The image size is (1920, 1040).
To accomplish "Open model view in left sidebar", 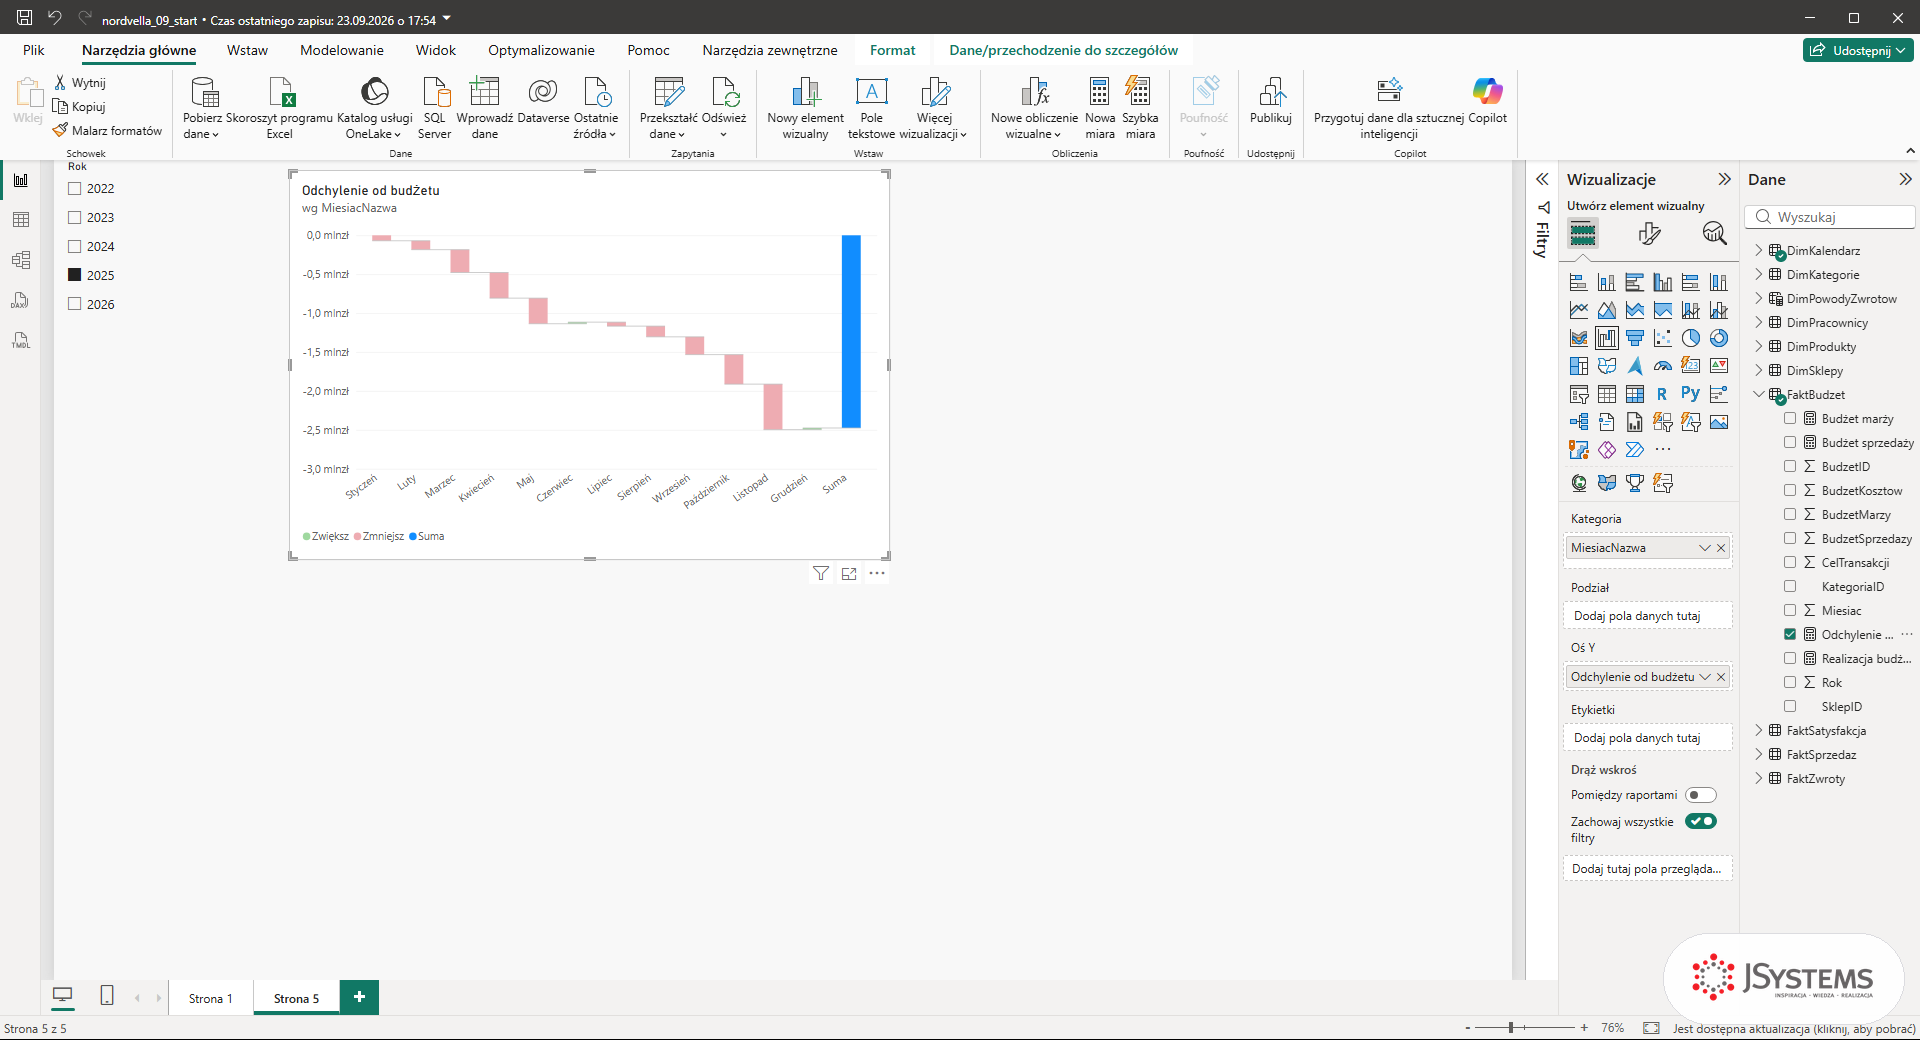I will [x=21, y=260].
